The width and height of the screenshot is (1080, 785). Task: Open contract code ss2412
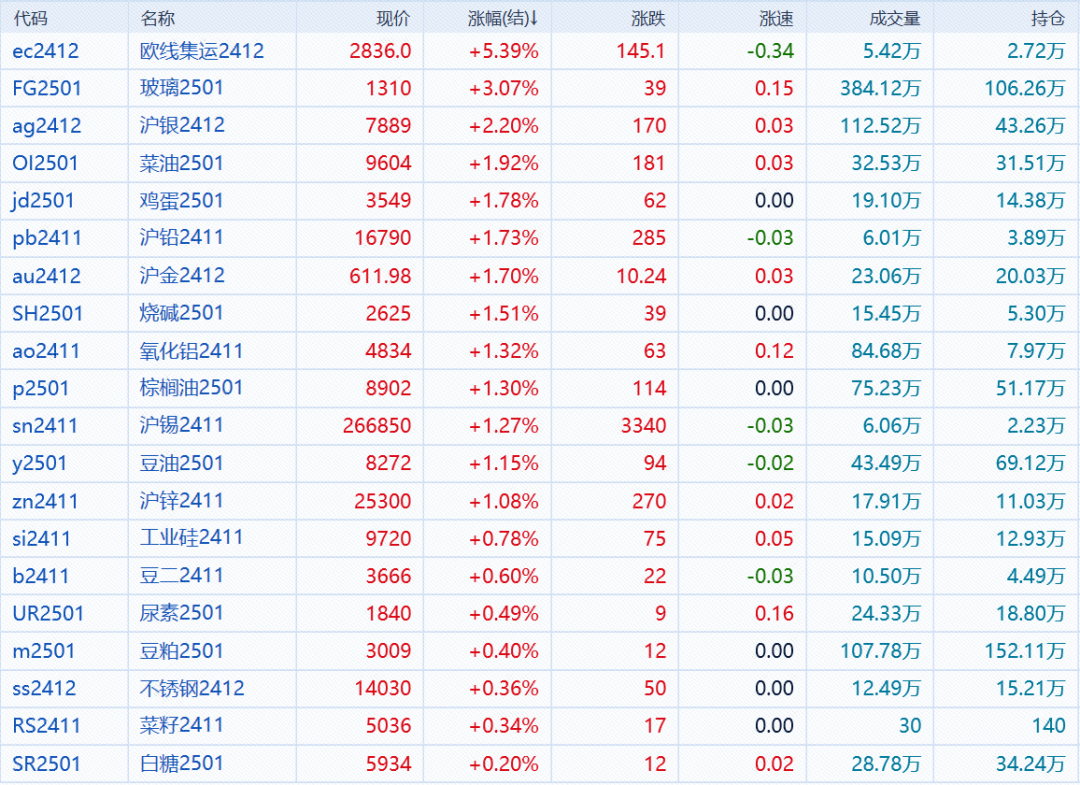tap(44, 688)
